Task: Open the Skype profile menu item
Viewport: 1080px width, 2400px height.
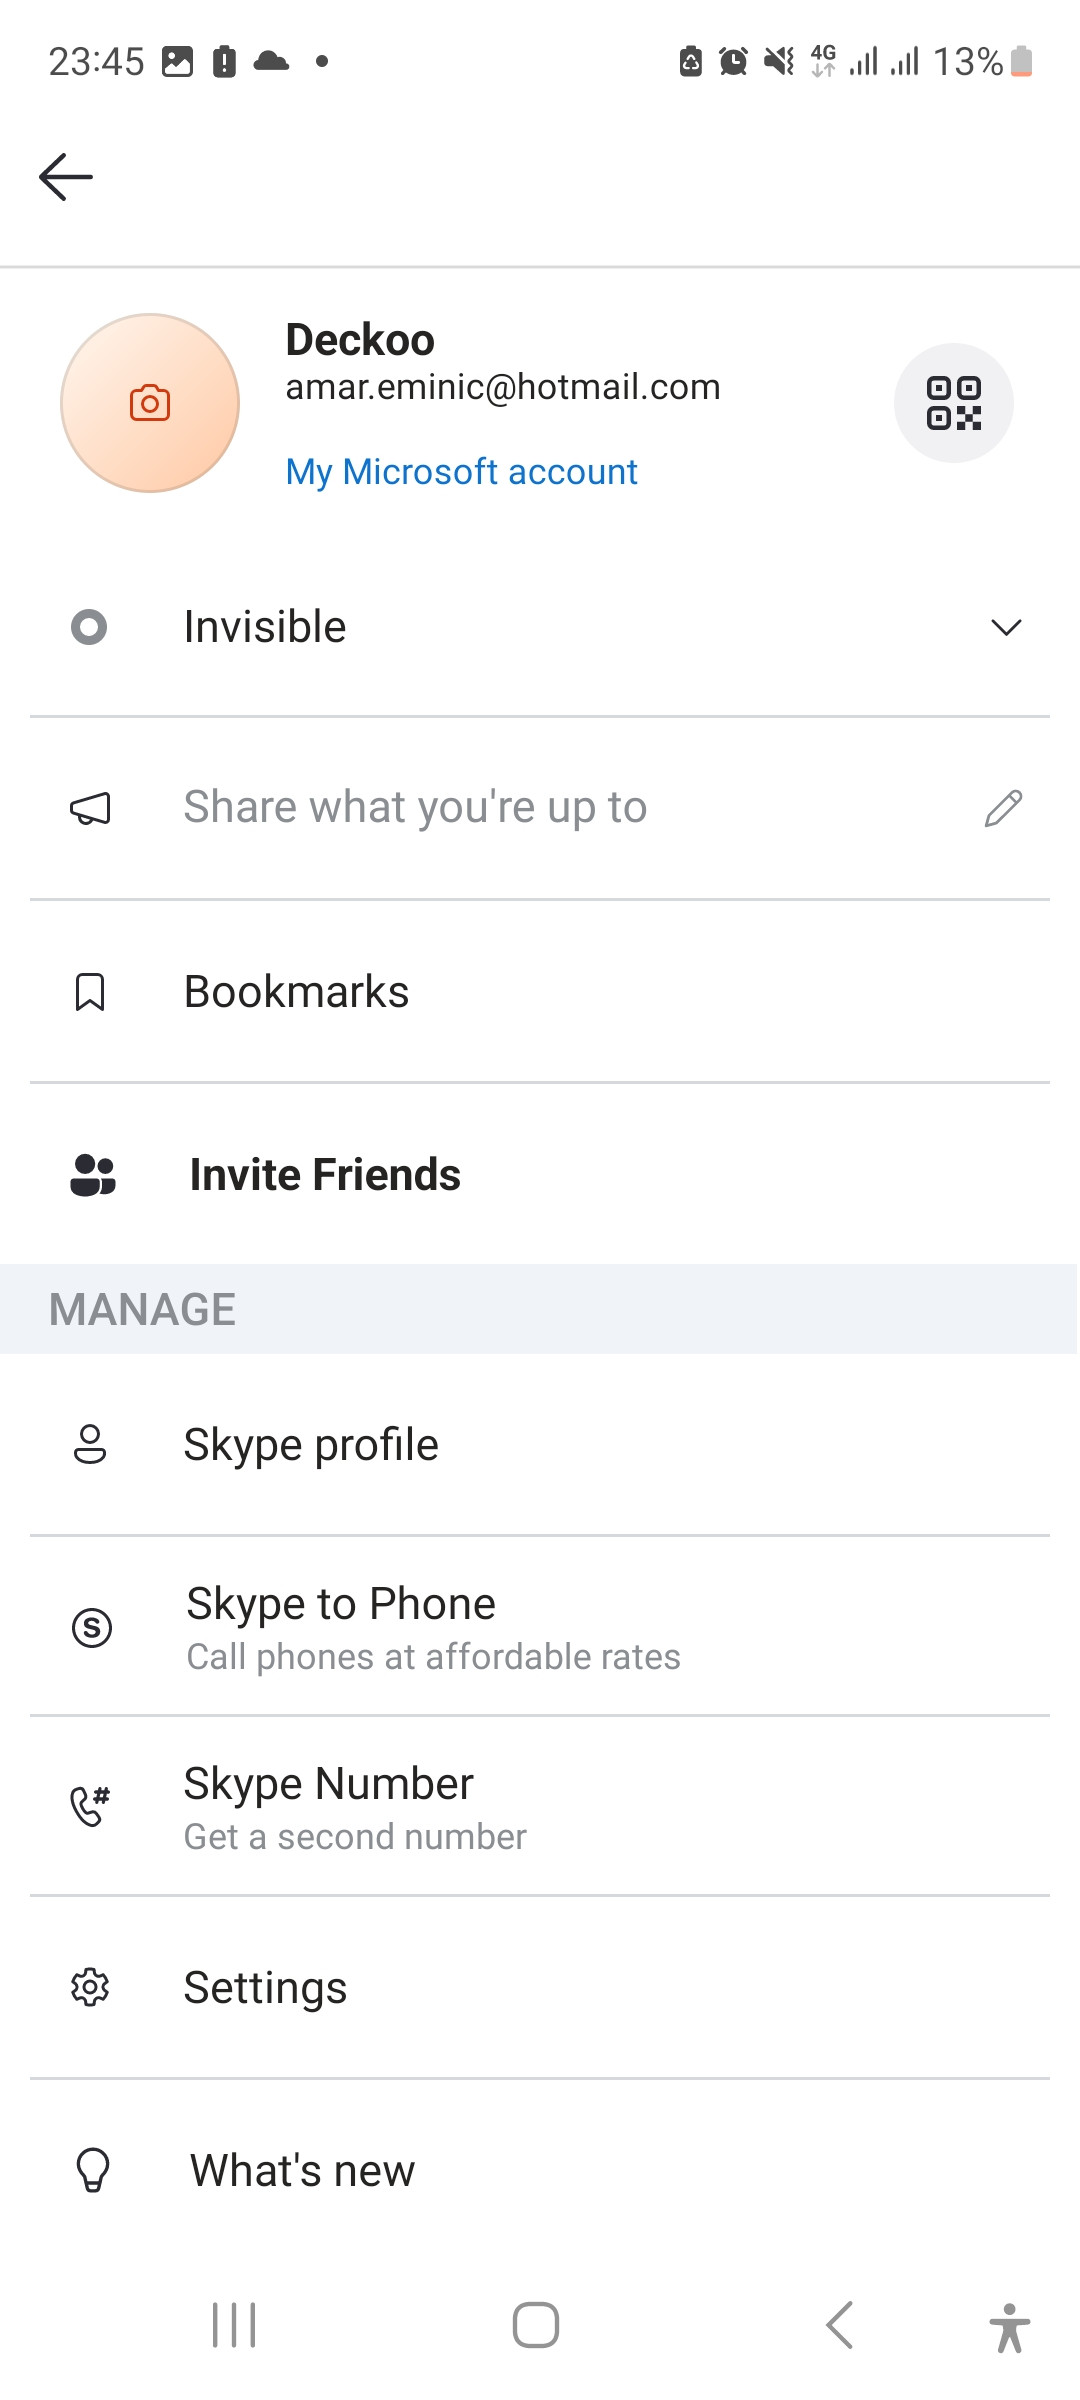Action: click(540, 1445)
